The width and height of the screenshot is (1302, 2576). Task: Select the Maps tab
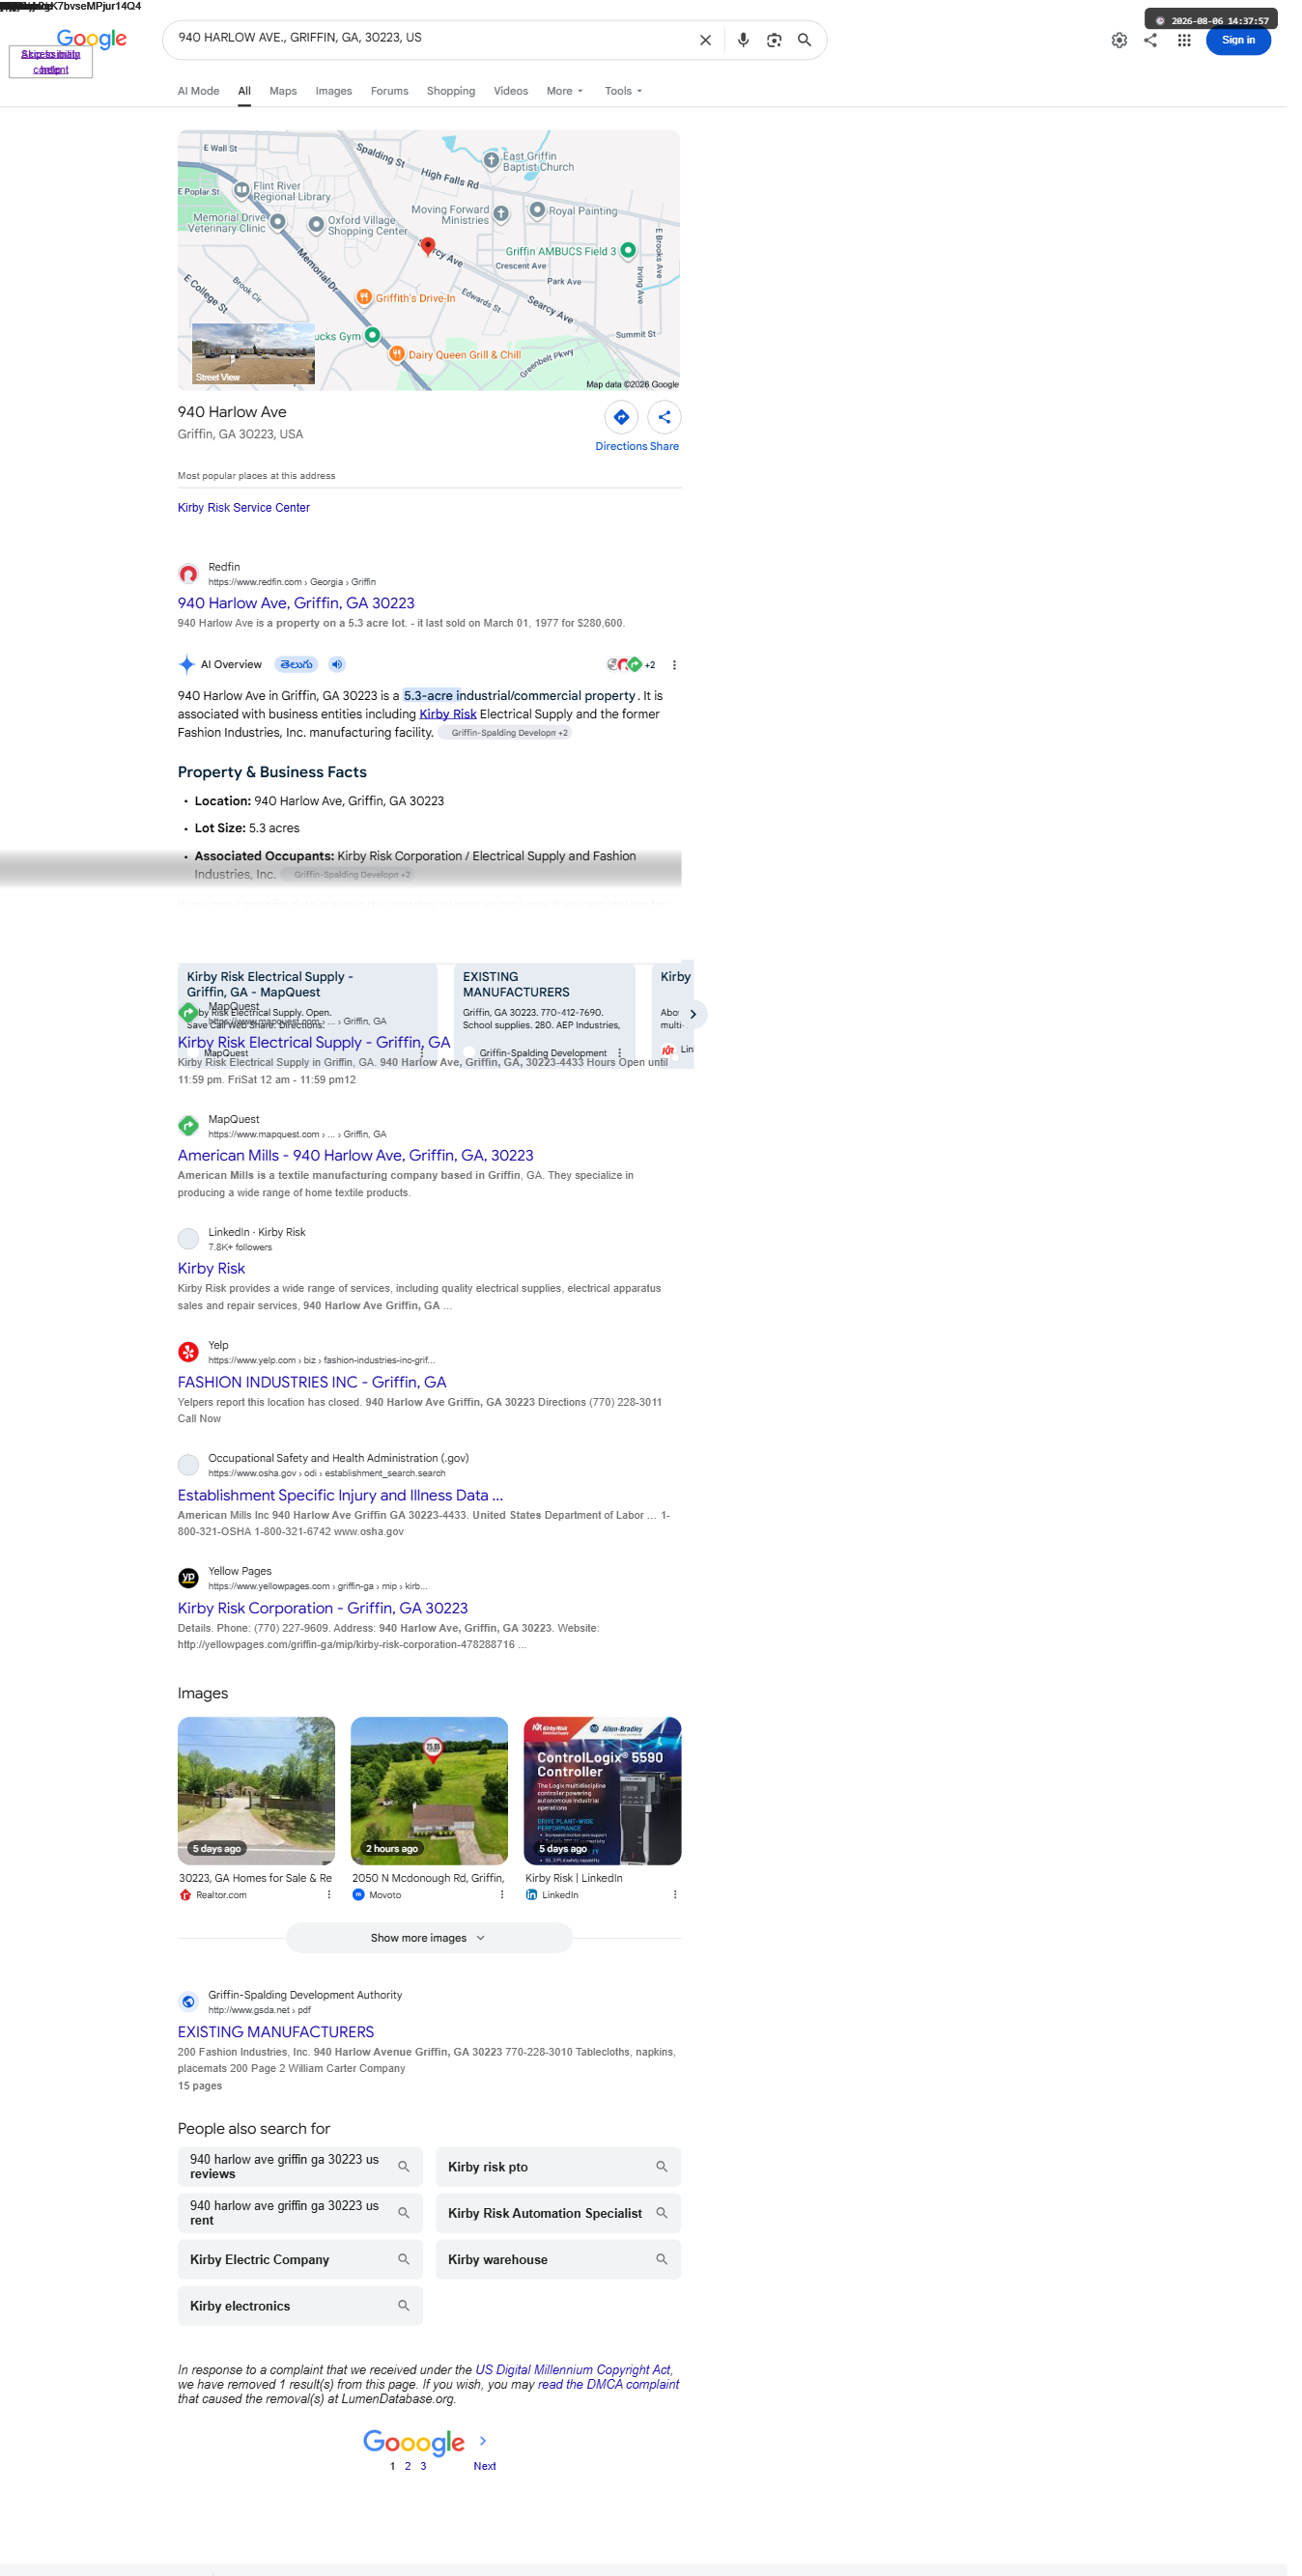pyautogui.click(x=283, y=91)
